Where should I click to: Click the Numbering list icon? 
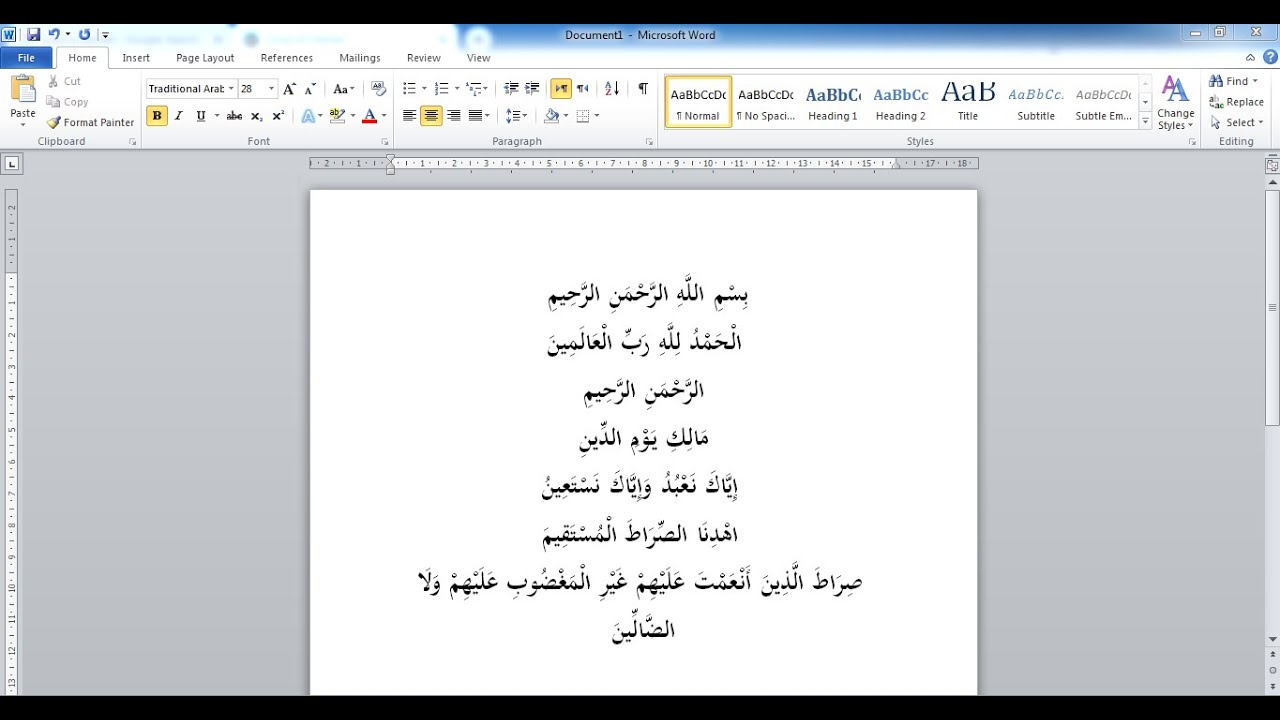pyautogui.click(x=442, y=89)
